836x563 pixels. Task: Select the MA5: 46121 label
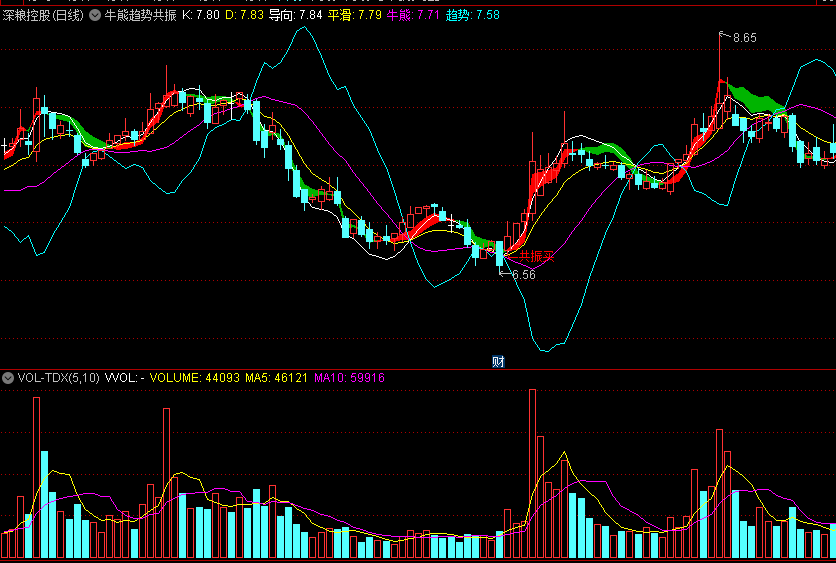coord(276,378)
